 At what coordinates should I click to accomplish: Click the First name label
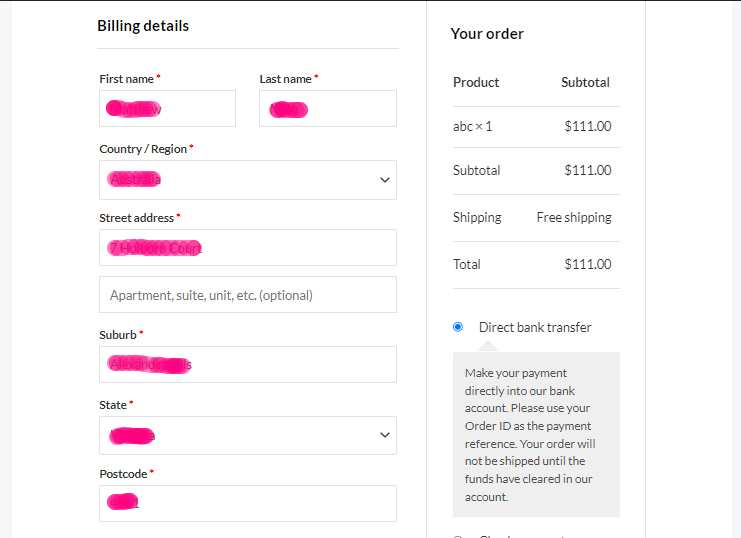pos(127,79)
